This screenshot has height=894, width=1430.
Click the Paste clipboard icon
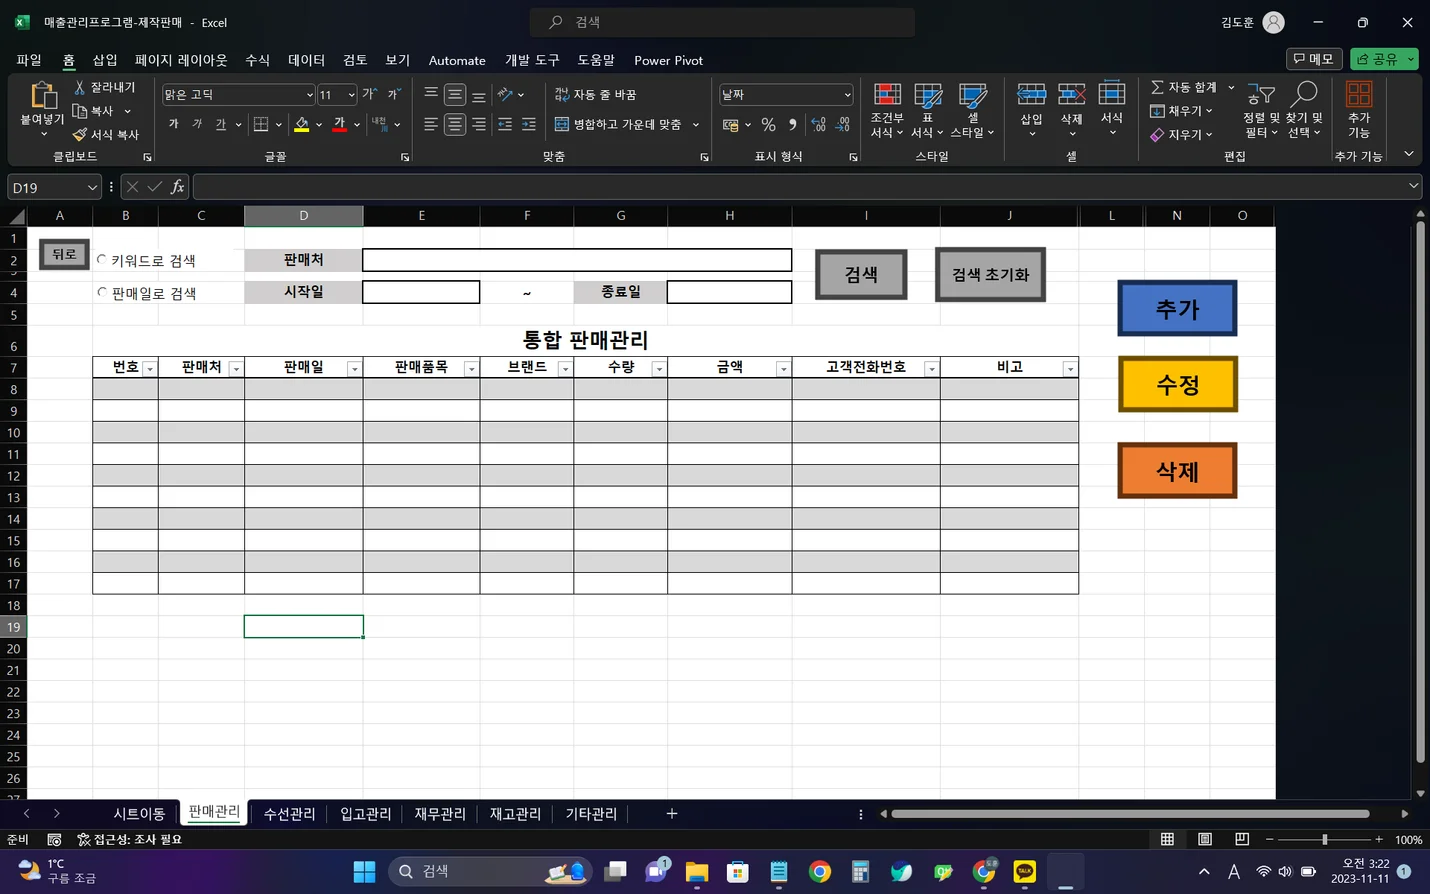point(43,96)
